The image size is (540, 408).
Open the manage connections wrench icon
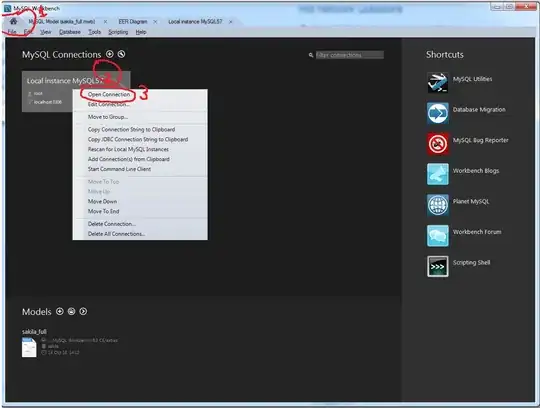pos(121,54)
